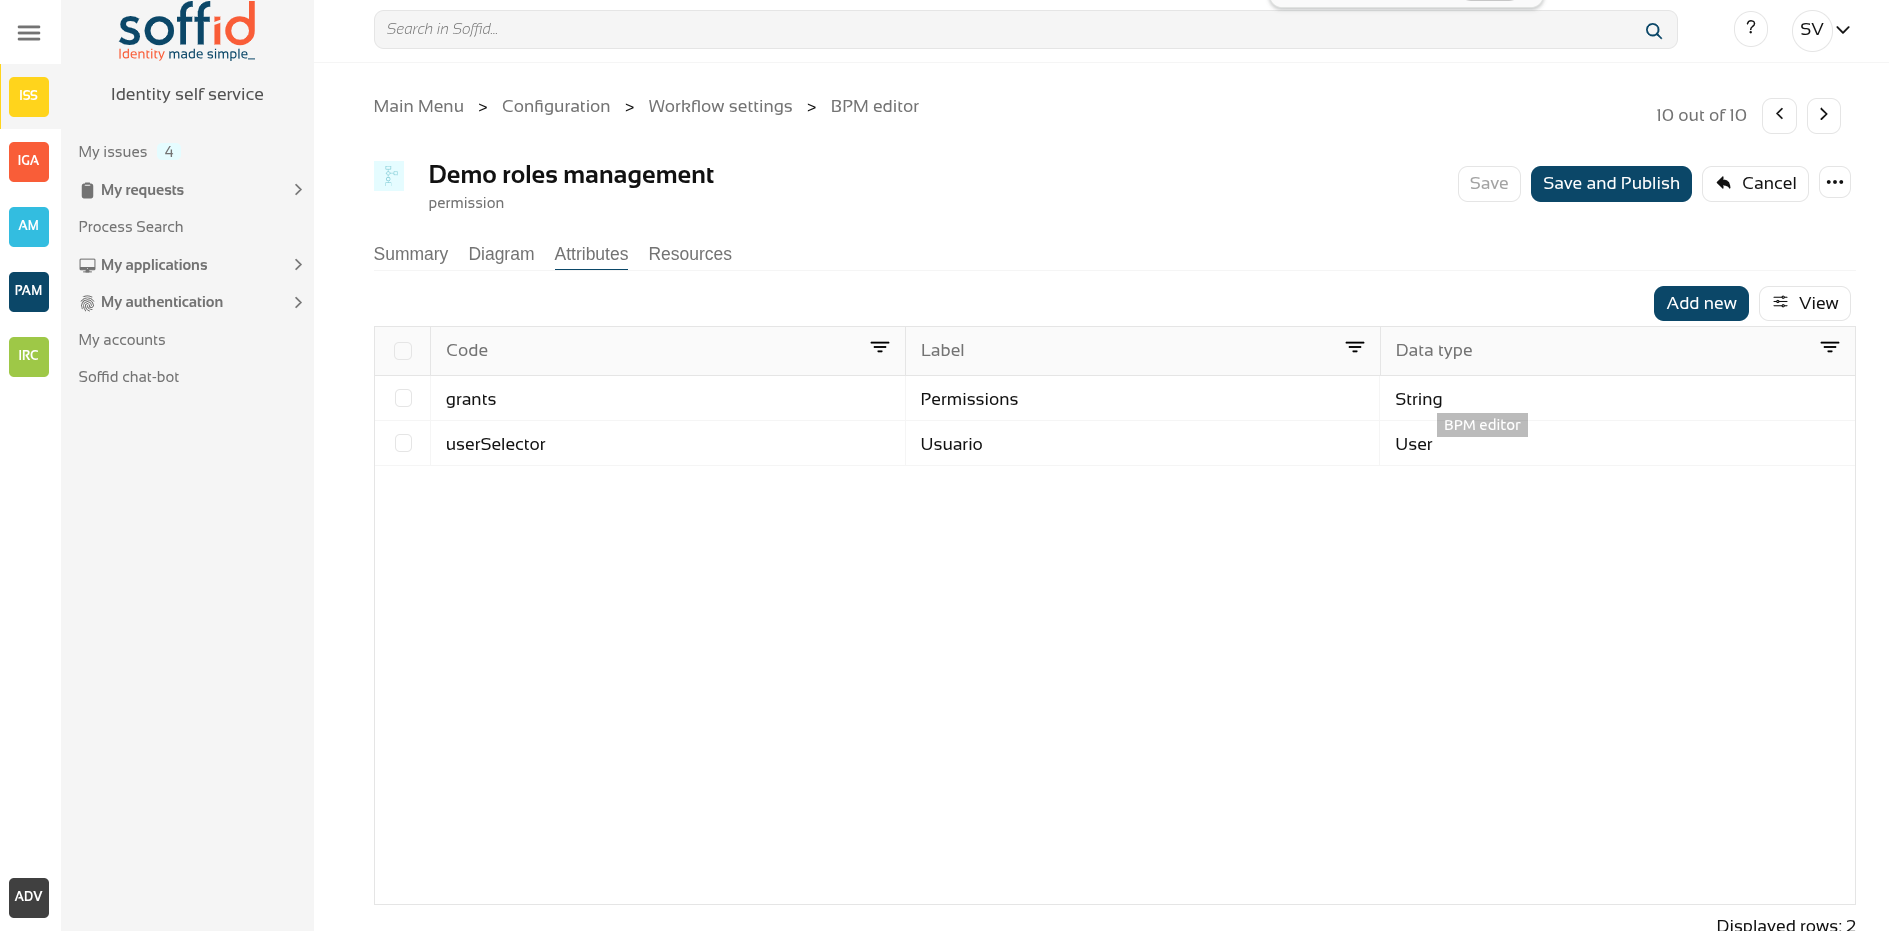
Task: Check the userSelector row checkbox
Action: 403,443
